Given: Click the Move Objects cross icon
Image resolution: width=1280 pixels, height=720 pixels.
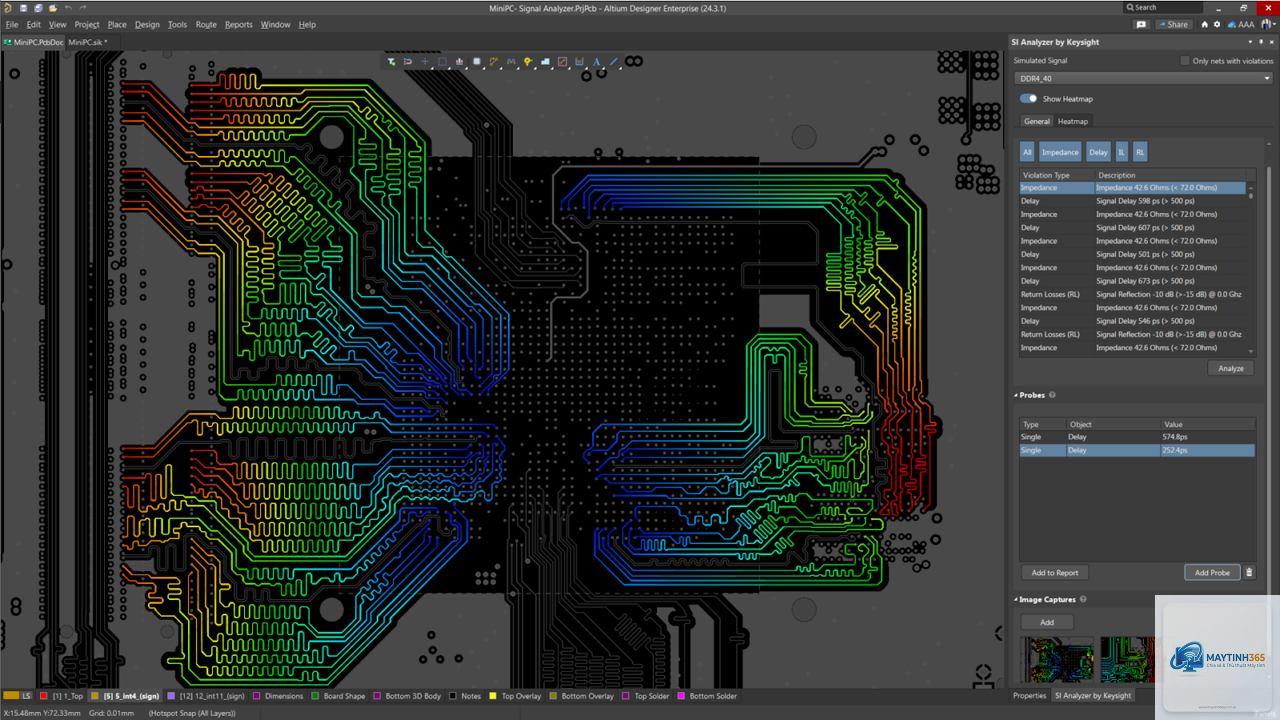Looking at the screenshot, I should (x=425, y=61).
